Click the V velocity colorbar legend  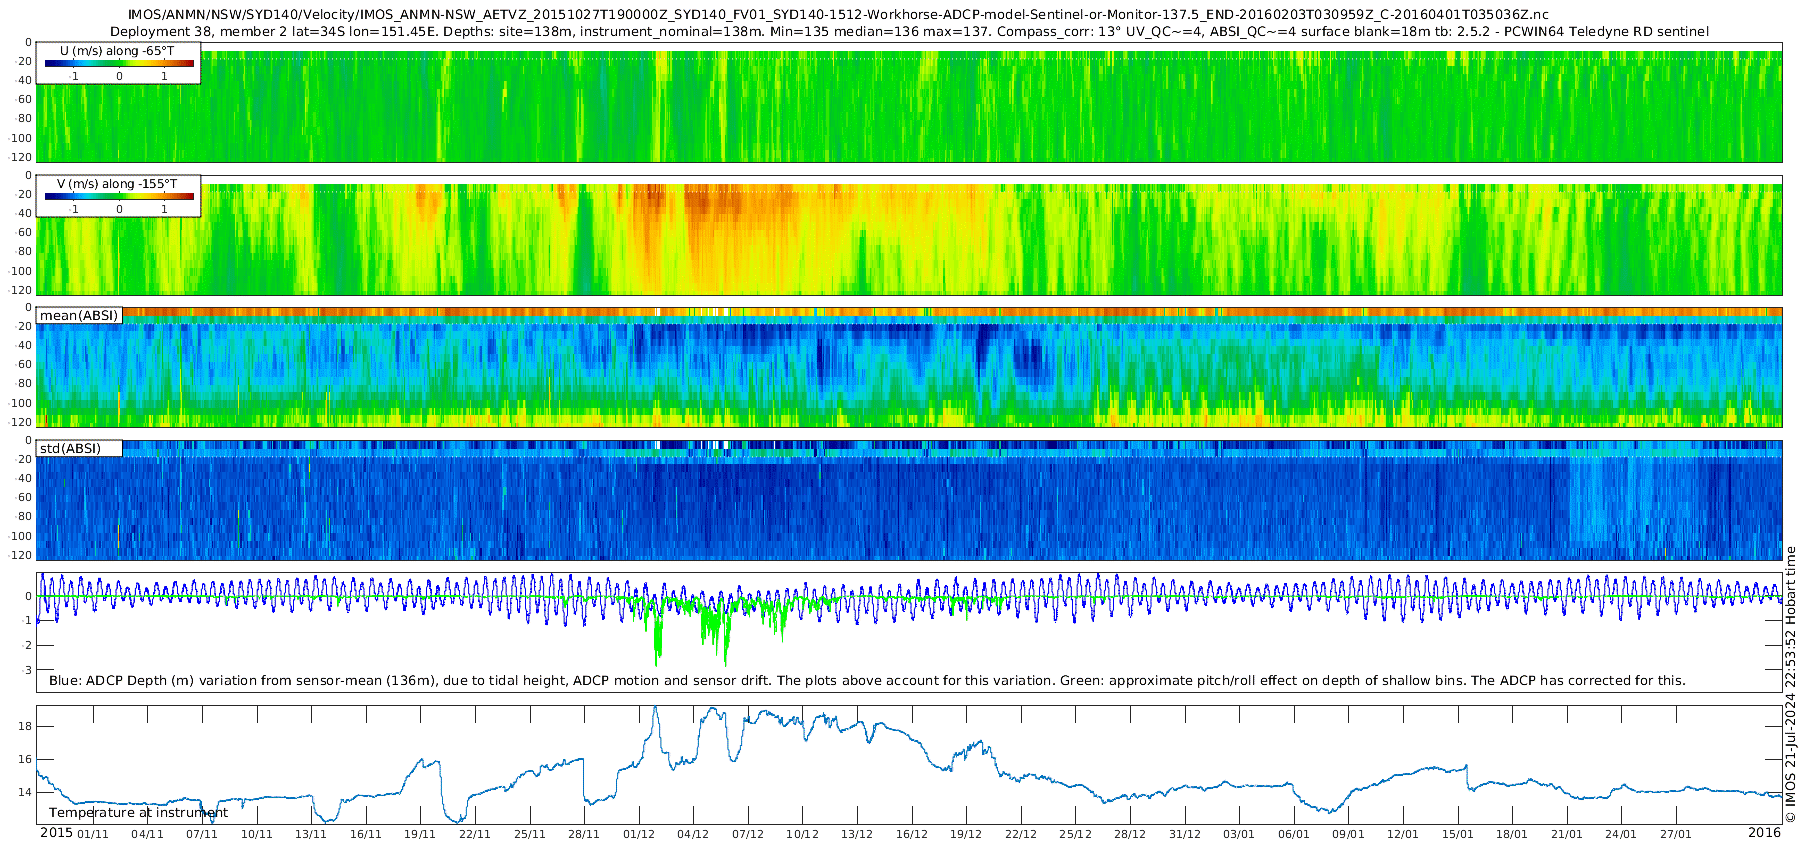(119, 197)
